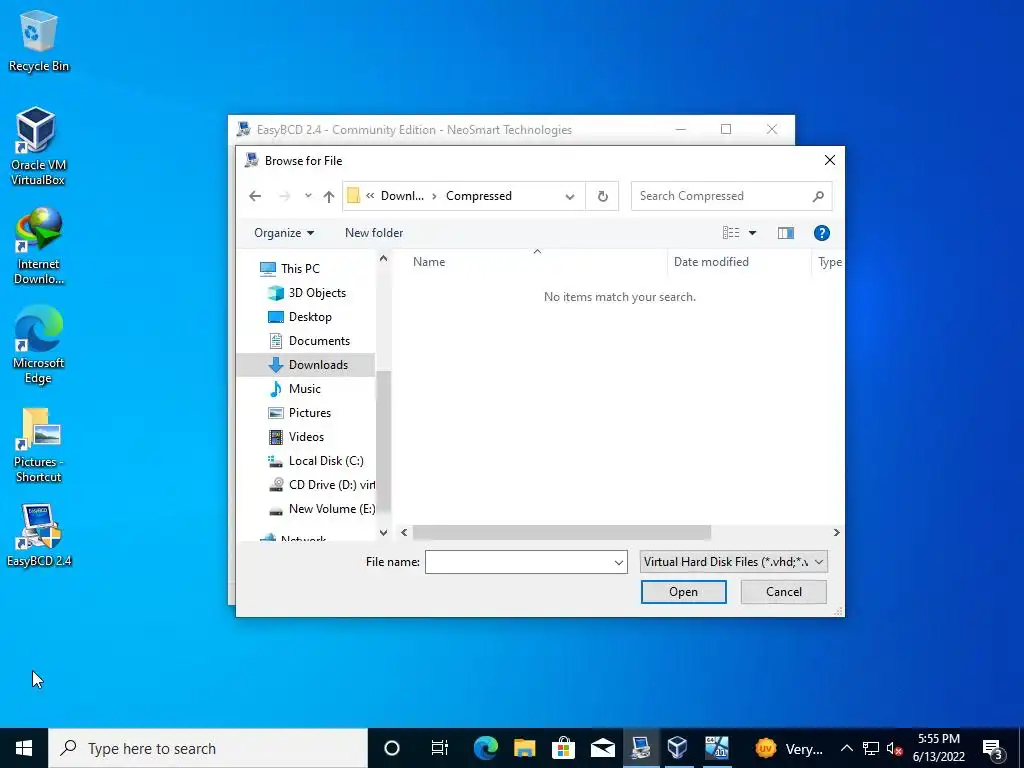Open the Windows Start menu
Screen dimensions: 1024x768
(x=24, y=748)
